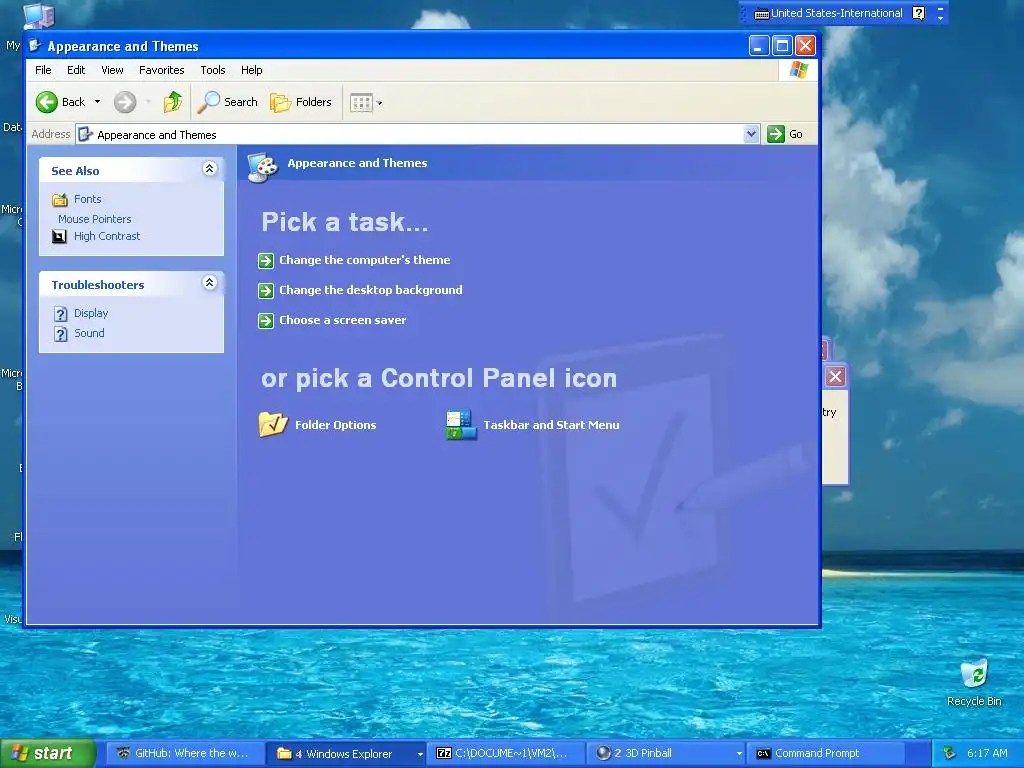This screenshot has width=1024, height=768.
Task: Open the High Contrast link
Action: [x=107, y=236]
